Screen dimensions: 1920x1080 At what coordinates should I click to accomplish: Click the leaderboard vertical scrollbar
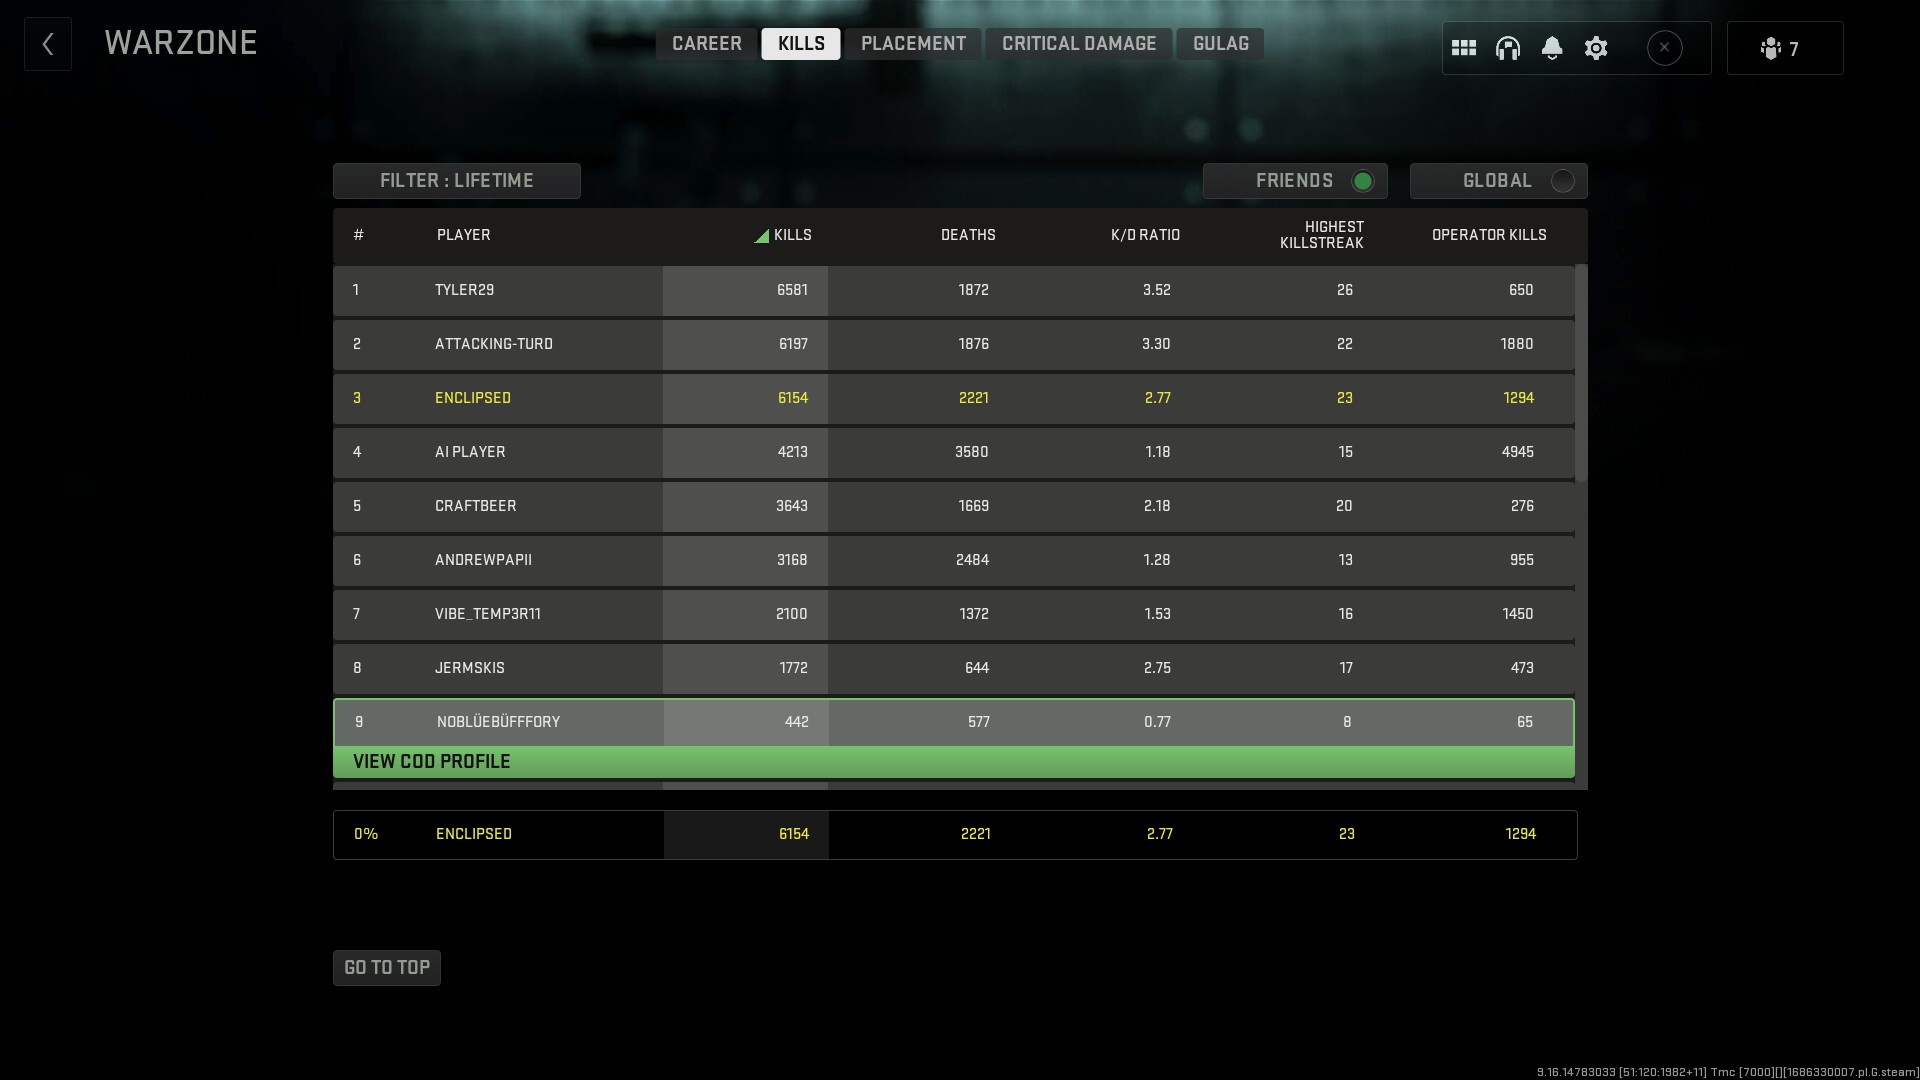1581,374
